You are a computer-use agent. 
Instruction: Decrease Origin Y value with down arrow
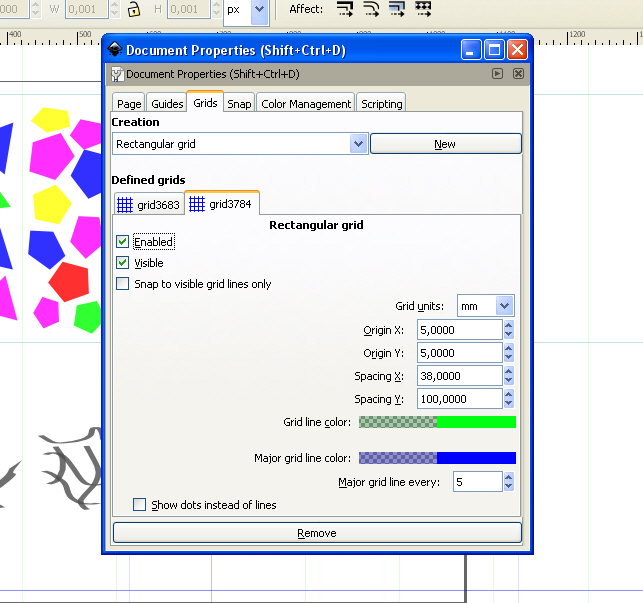508,357
